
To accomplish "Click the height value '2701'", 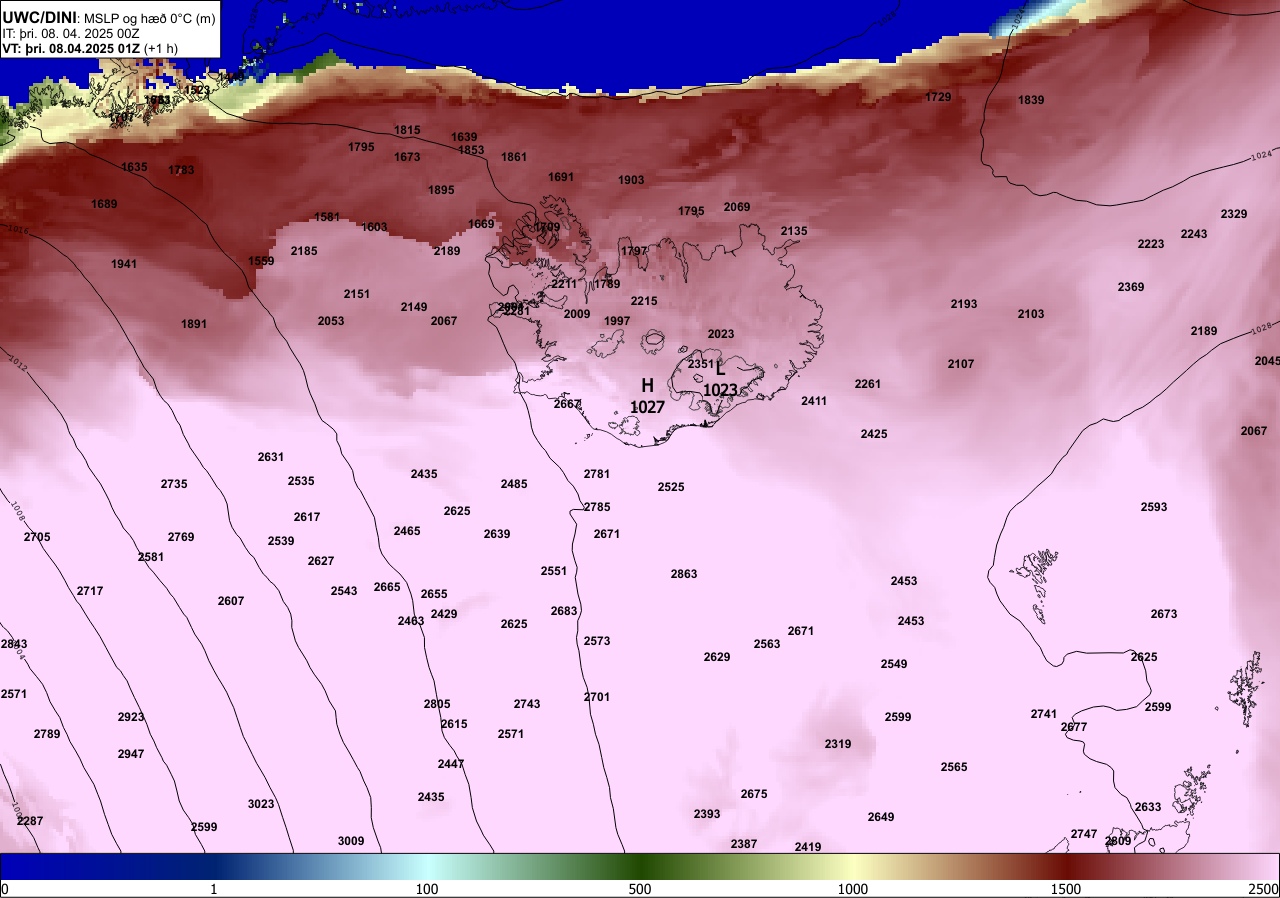I will (x=597, y=697).
